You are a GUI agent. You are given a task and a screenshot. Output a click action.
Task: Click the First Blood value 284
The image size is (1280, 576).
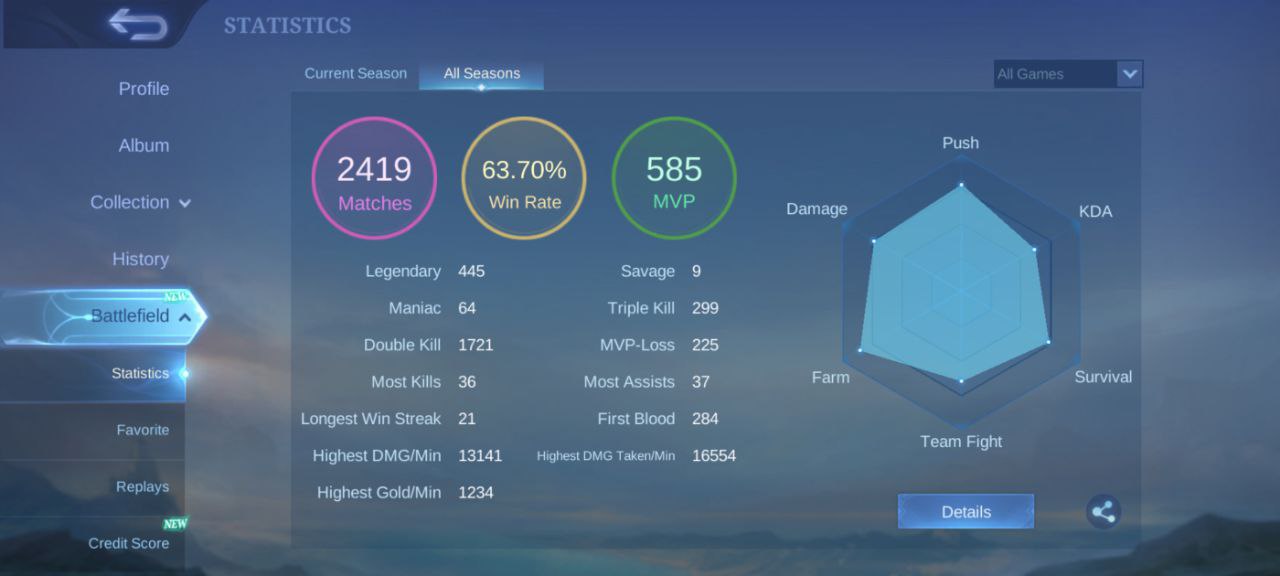(x=705, y=419)
